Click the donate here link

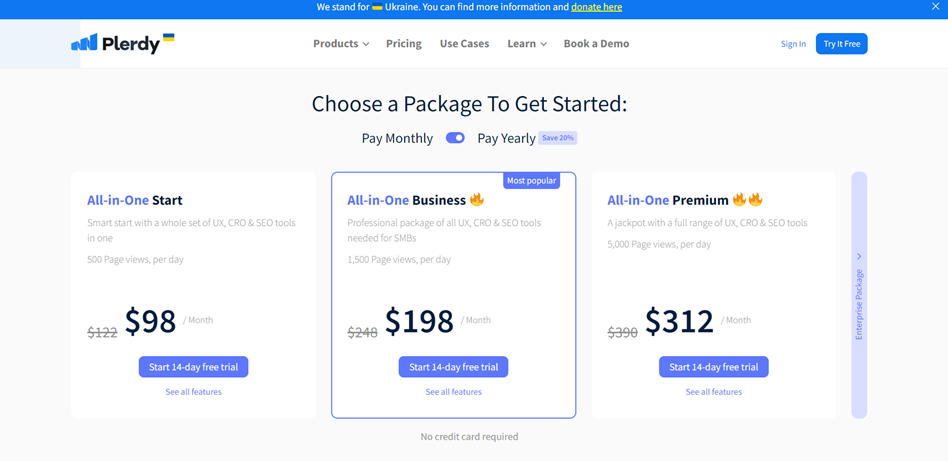click(597, 7)
